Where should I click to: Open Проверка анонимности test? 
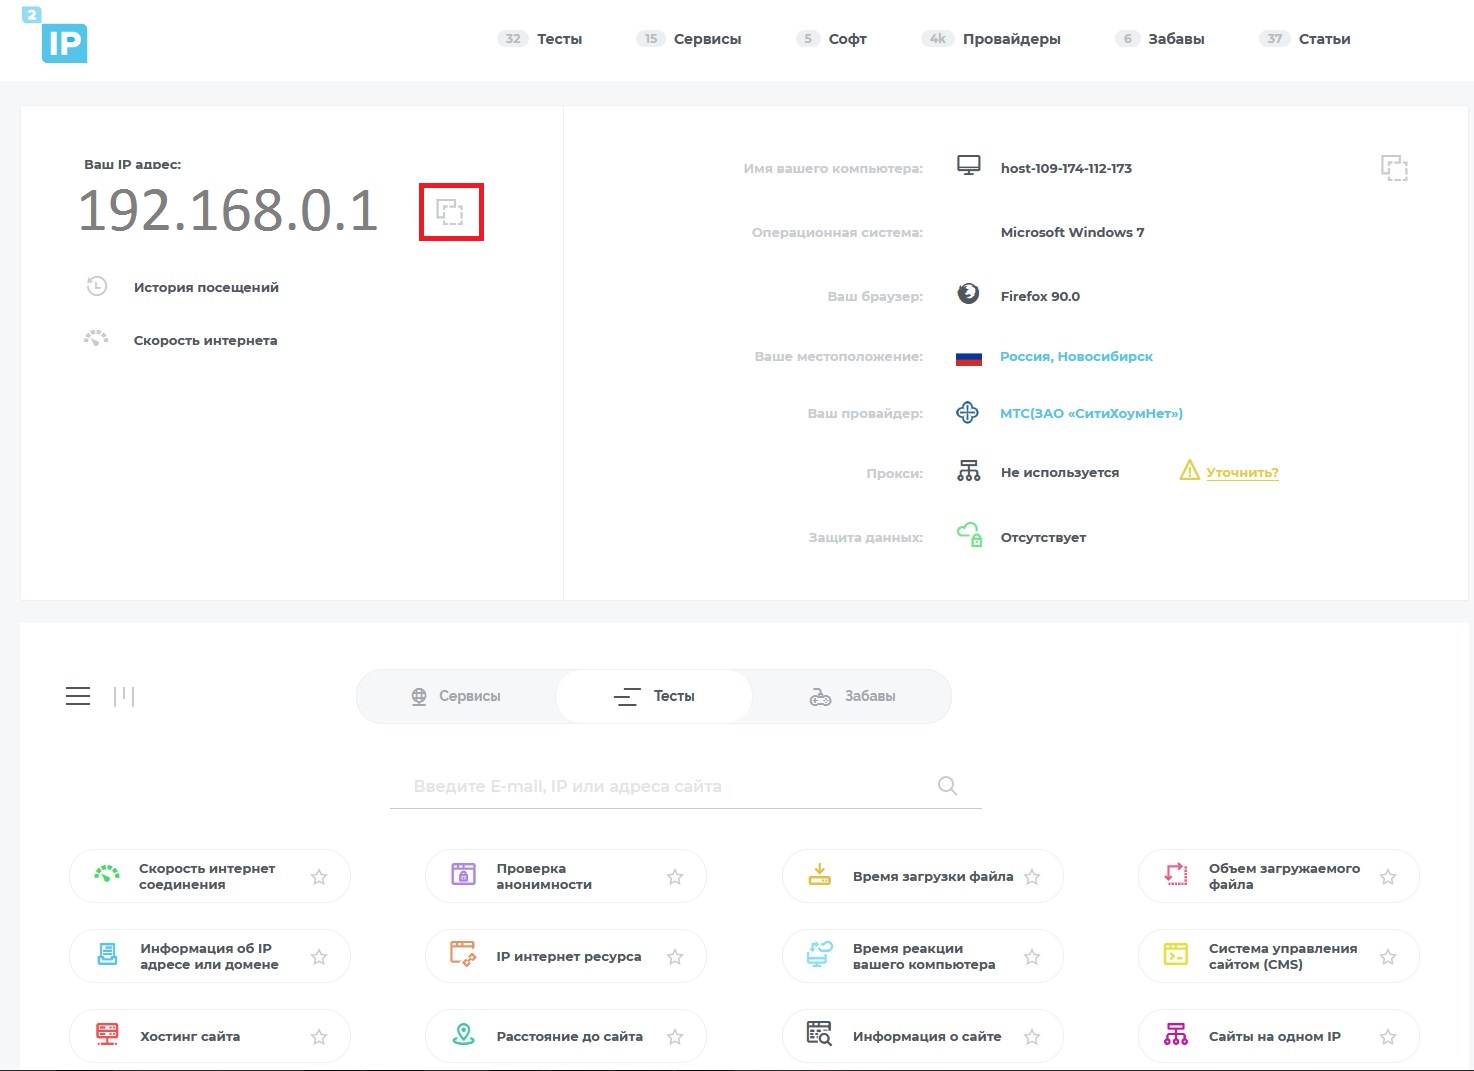tap(566, 876)
